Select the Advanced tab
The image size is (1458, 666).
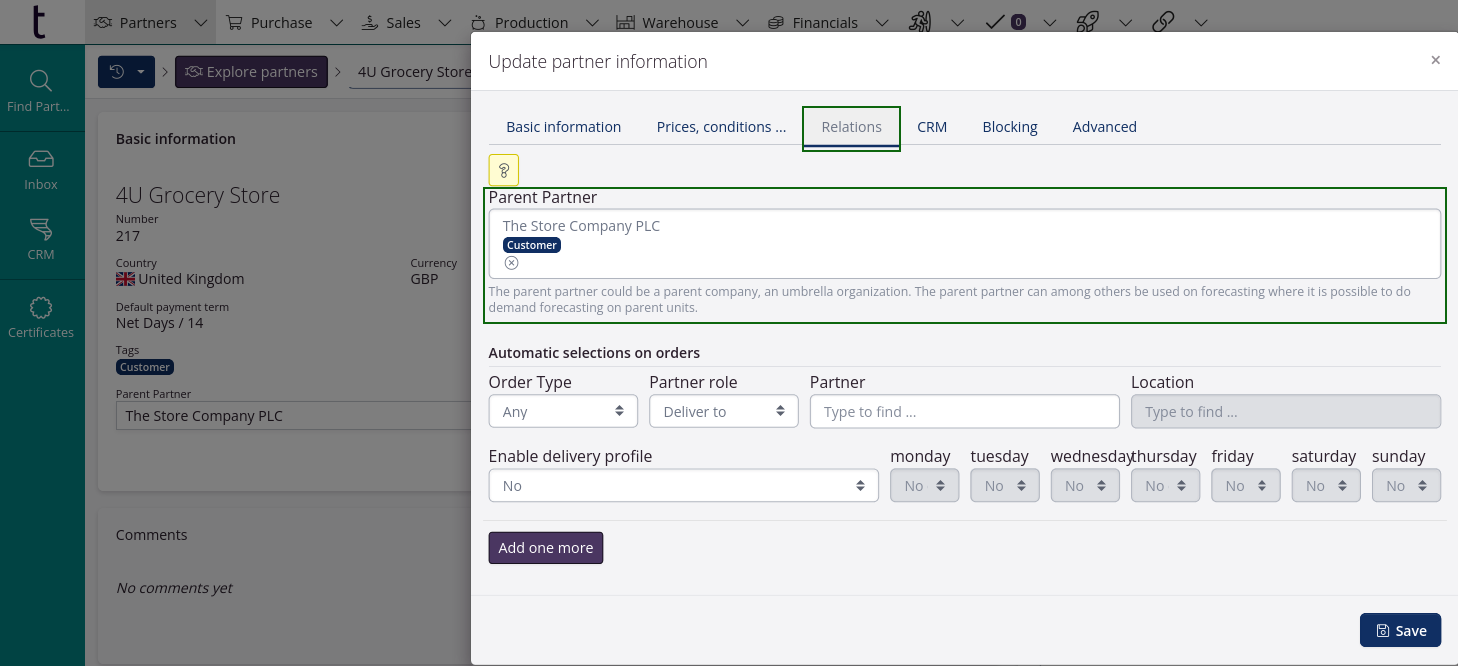[x=1104, y=127]
